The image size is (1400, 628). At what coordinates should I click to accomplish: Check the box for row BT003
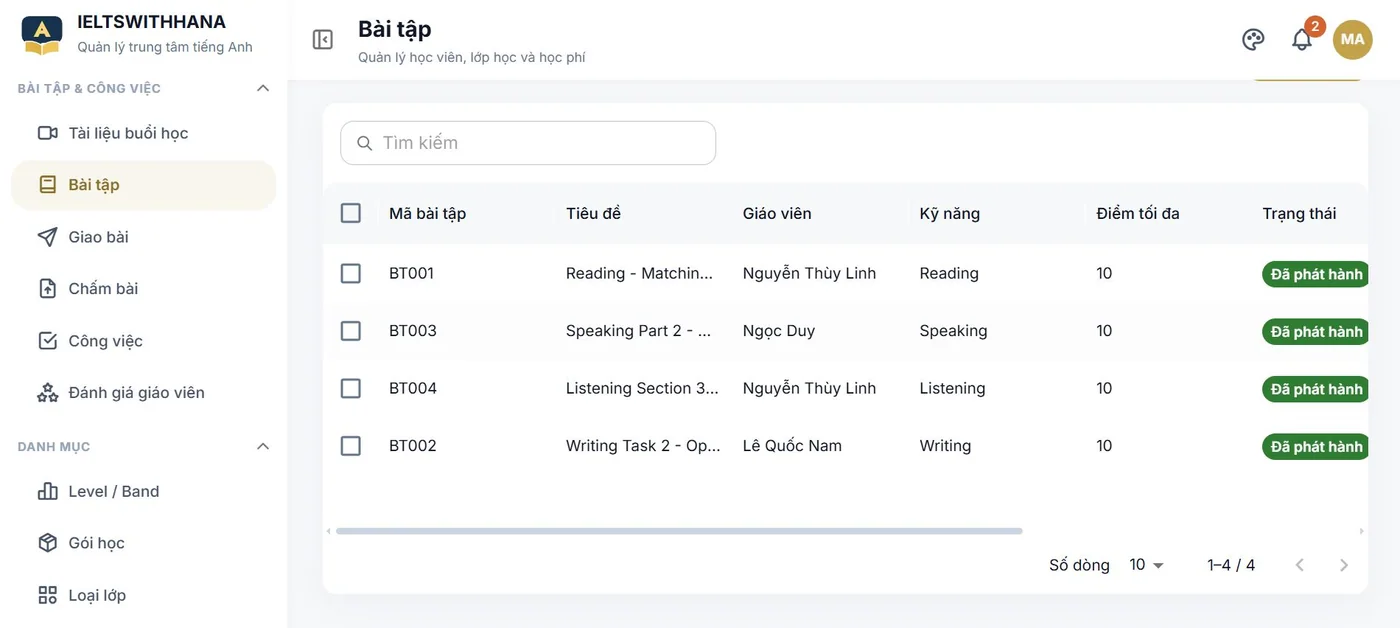pos(351,331)
